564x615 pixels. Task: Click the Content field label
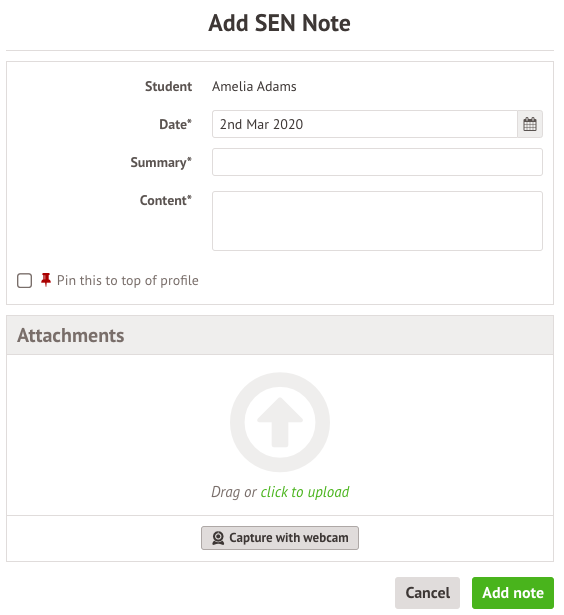coord(166,200)
